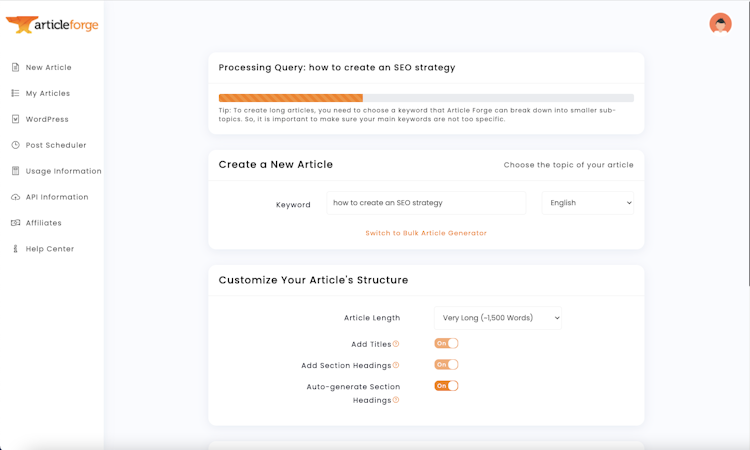750x450 pixels.
Task: Open the user avatar profile menu
Action: [x=720, y=24]
